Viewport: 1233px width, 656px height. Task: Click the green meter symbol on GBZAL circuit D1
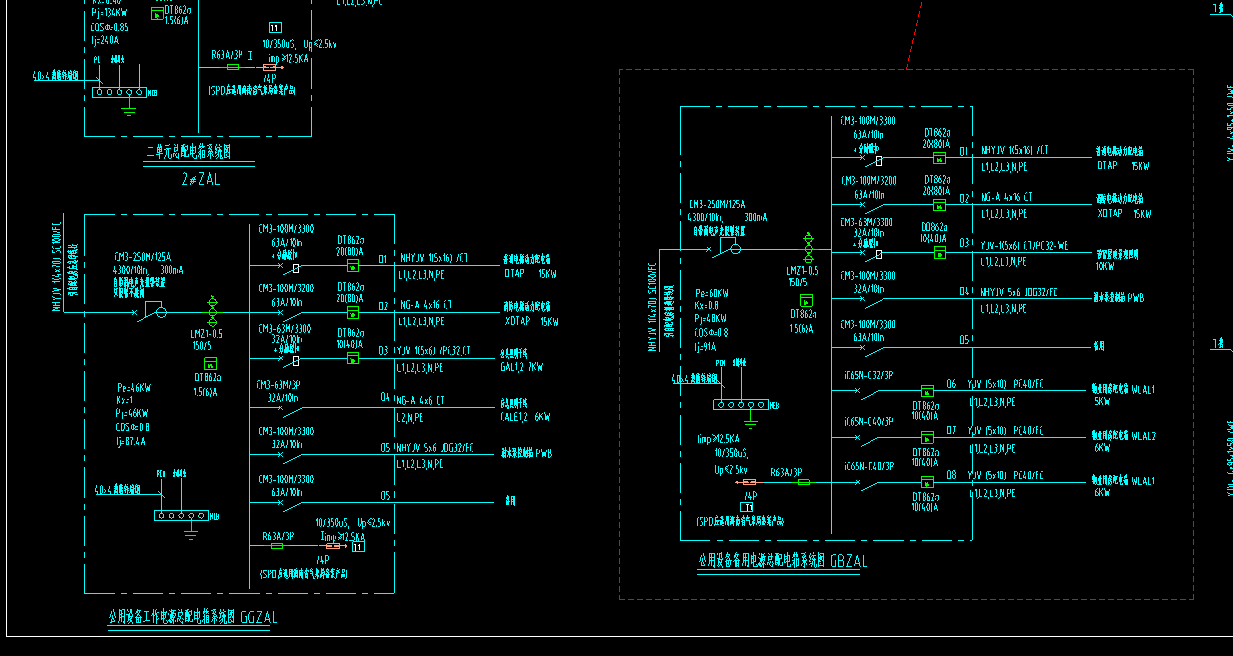tap(939, 158)
